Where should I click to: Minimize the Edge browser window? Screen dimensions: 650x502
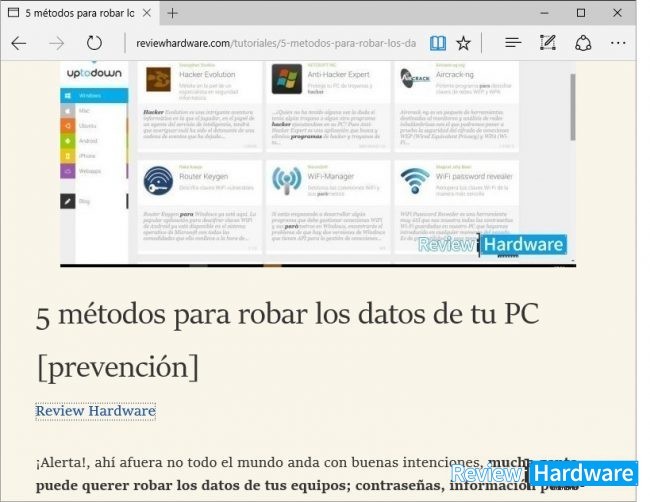[x=545, y=13]
